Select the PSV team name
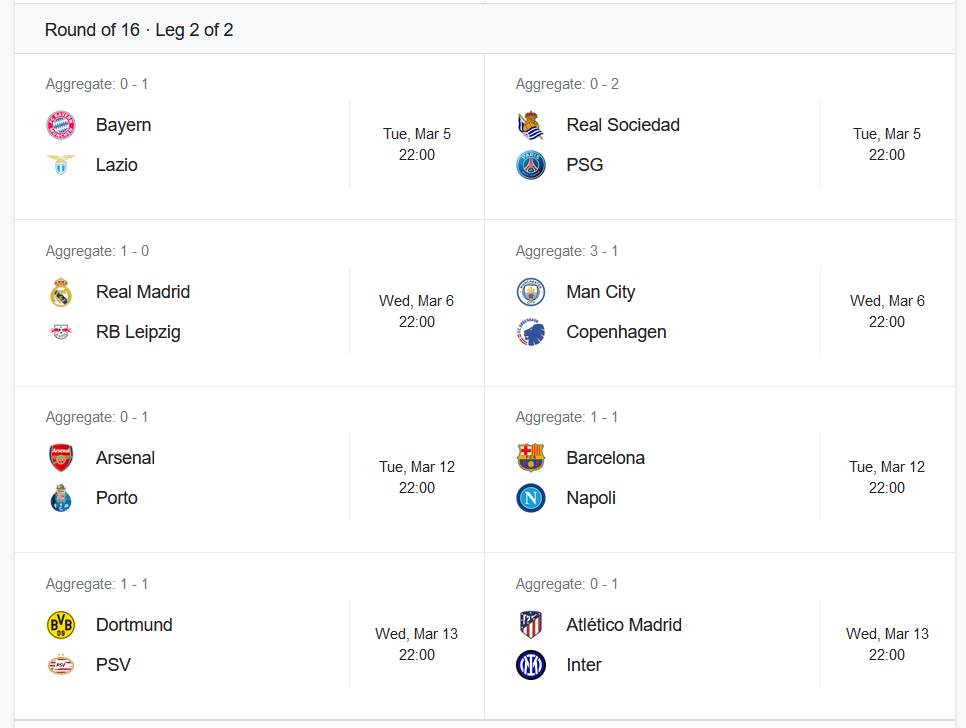The image size is (966, 728). point(113,665)
